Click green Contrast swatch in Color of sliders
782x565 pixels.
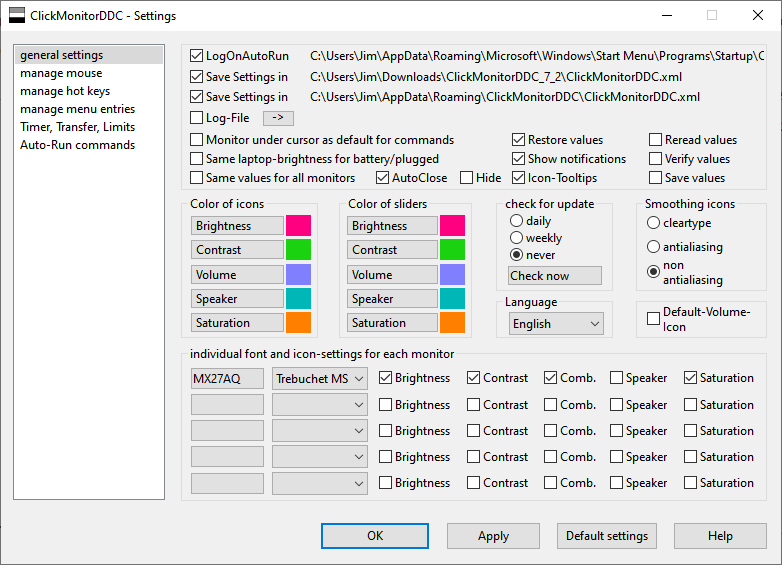(452, 249)
